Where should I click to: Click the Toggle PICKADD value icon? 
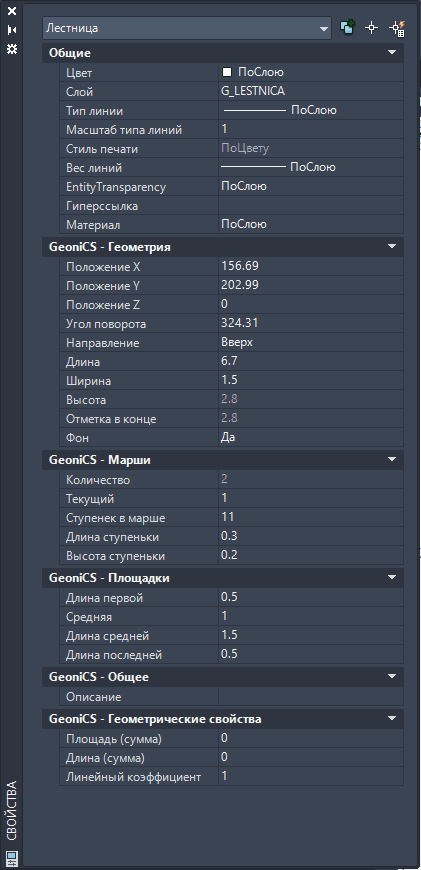click(348, 28)
